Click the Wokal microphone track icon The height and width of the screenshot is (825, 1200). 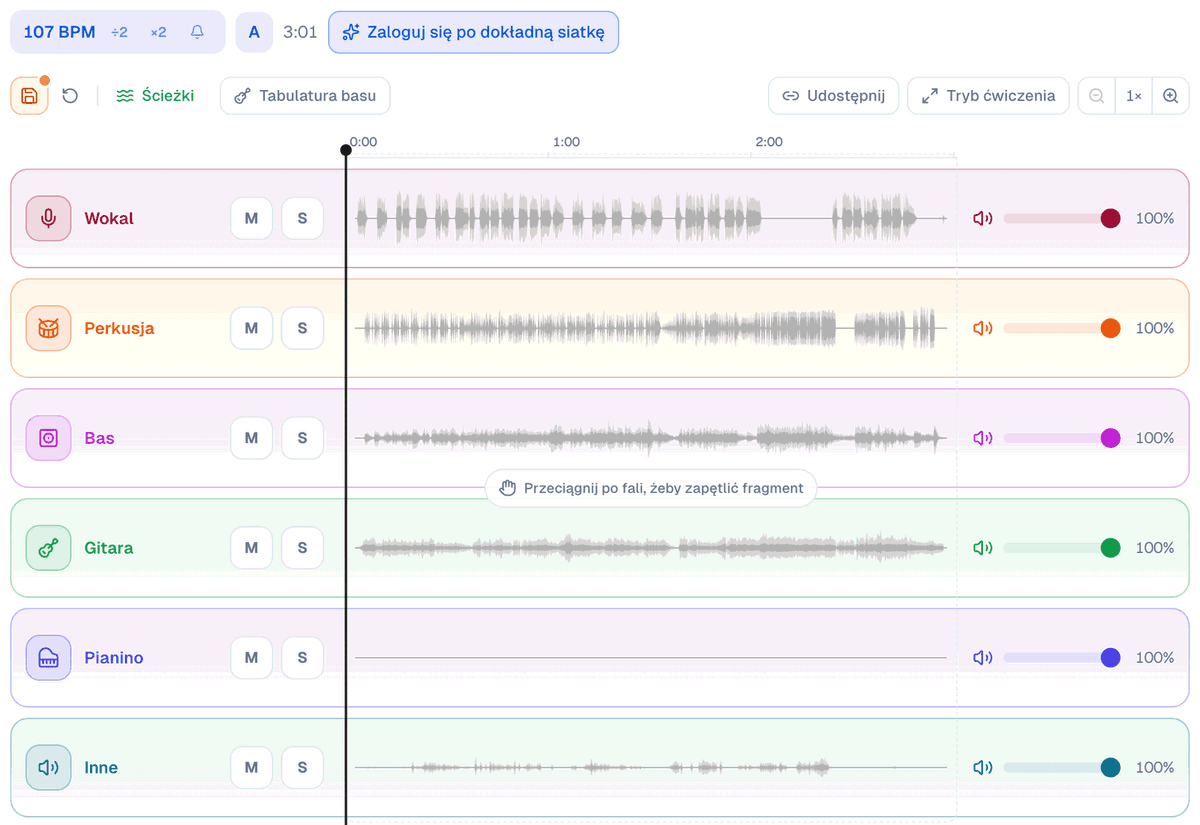point(48,218)
